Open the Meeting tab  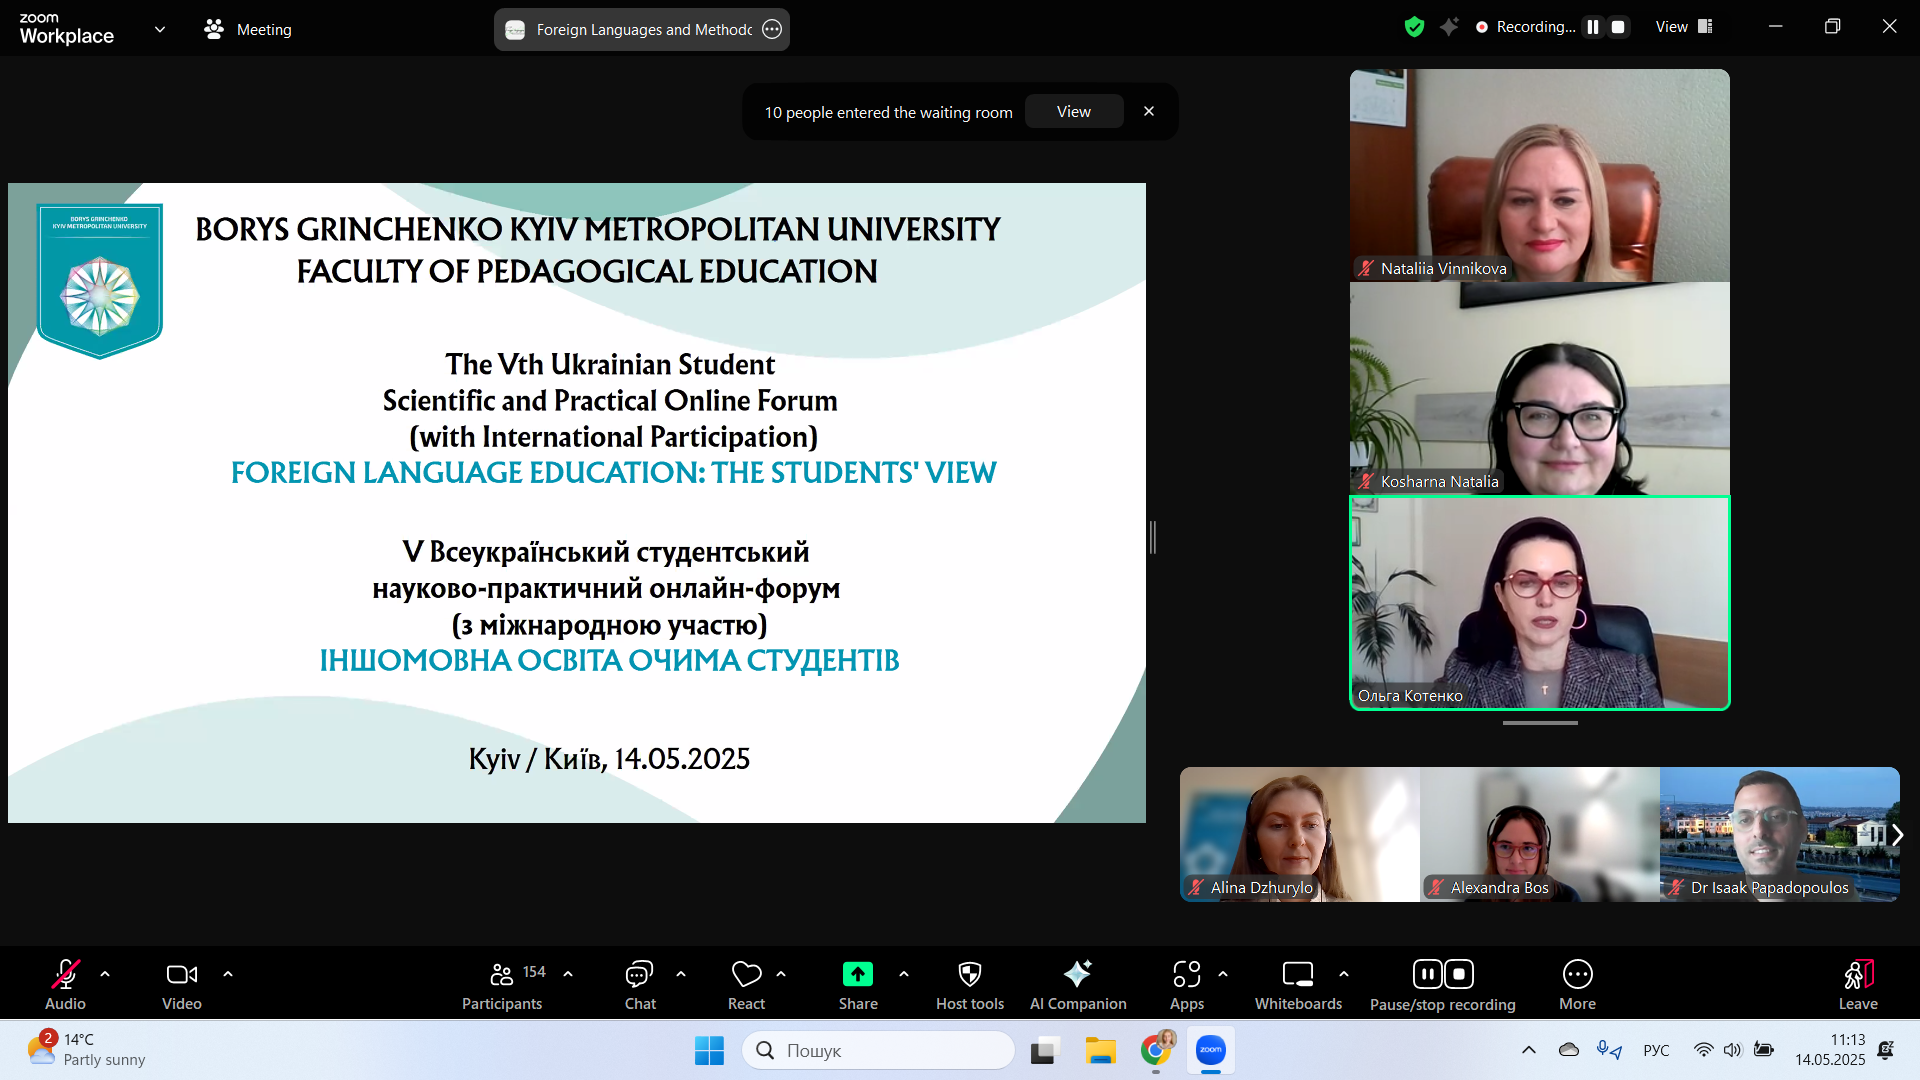click(x=248, y=29)
